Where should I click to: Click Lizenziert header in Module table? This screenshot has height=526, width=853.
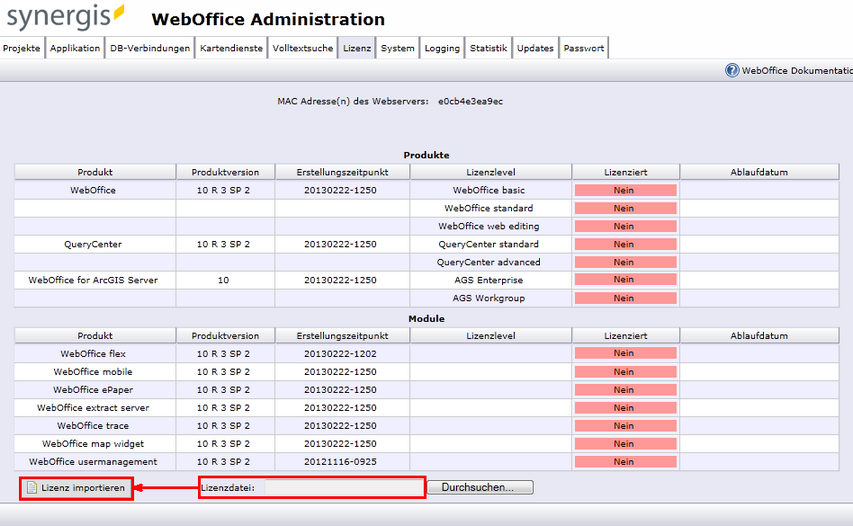(x=626, y=336)
